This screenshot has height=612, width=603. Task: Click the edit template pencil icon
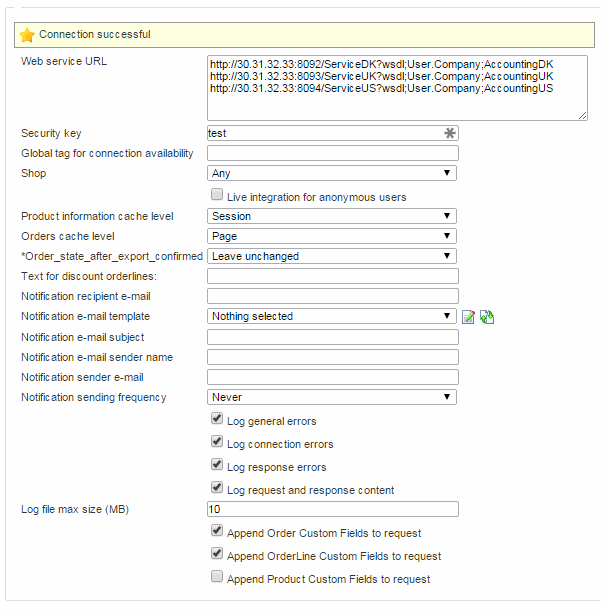tap(468, 317)
